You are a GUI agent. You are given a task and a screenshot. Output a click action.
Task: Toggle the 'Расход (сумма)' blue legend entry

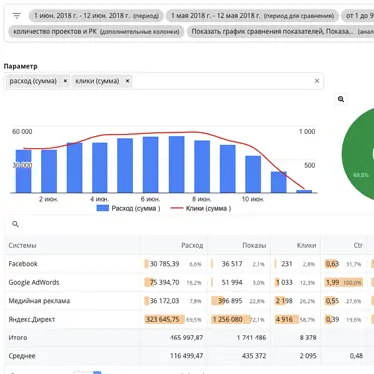[128, 208]
